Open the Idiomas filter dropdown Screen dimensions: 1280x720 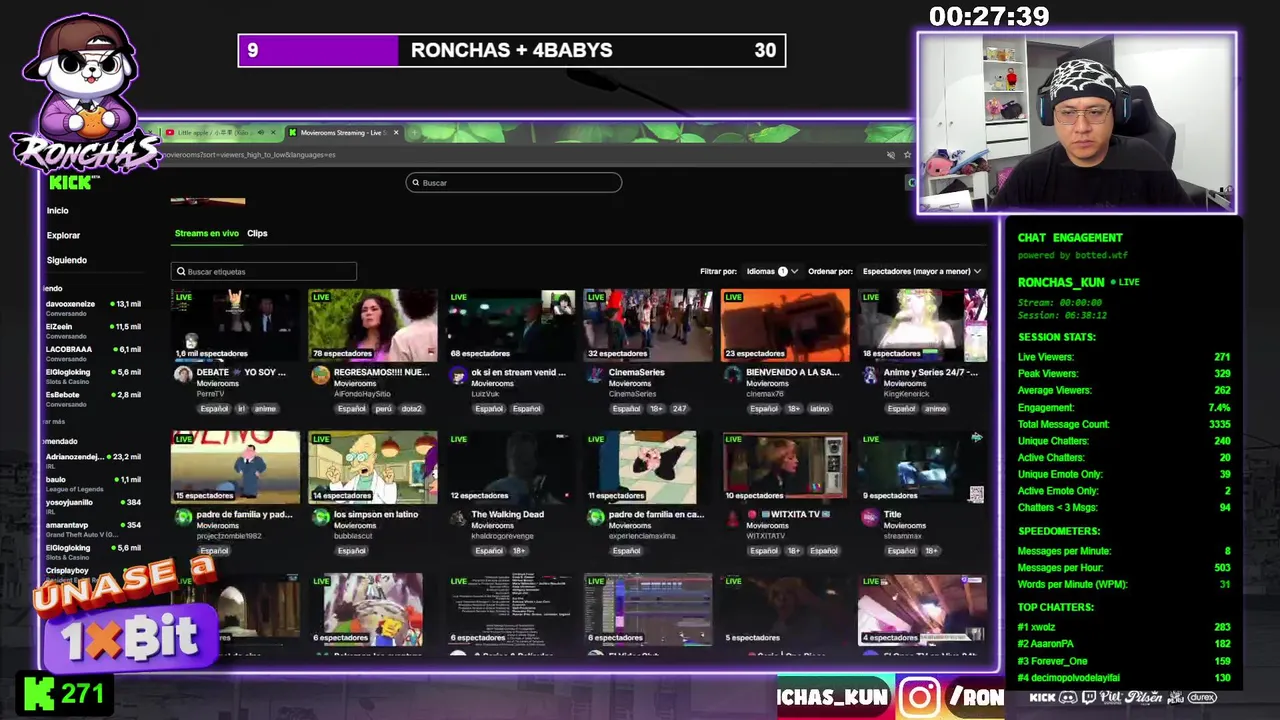(x=772, y=271)
